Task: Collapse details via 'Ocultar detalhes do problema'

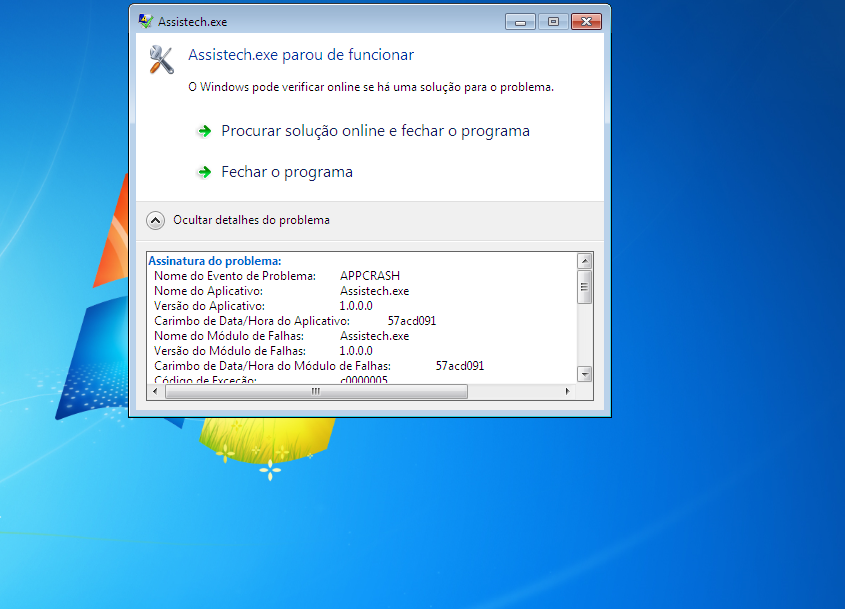Action: coord(251,220)
